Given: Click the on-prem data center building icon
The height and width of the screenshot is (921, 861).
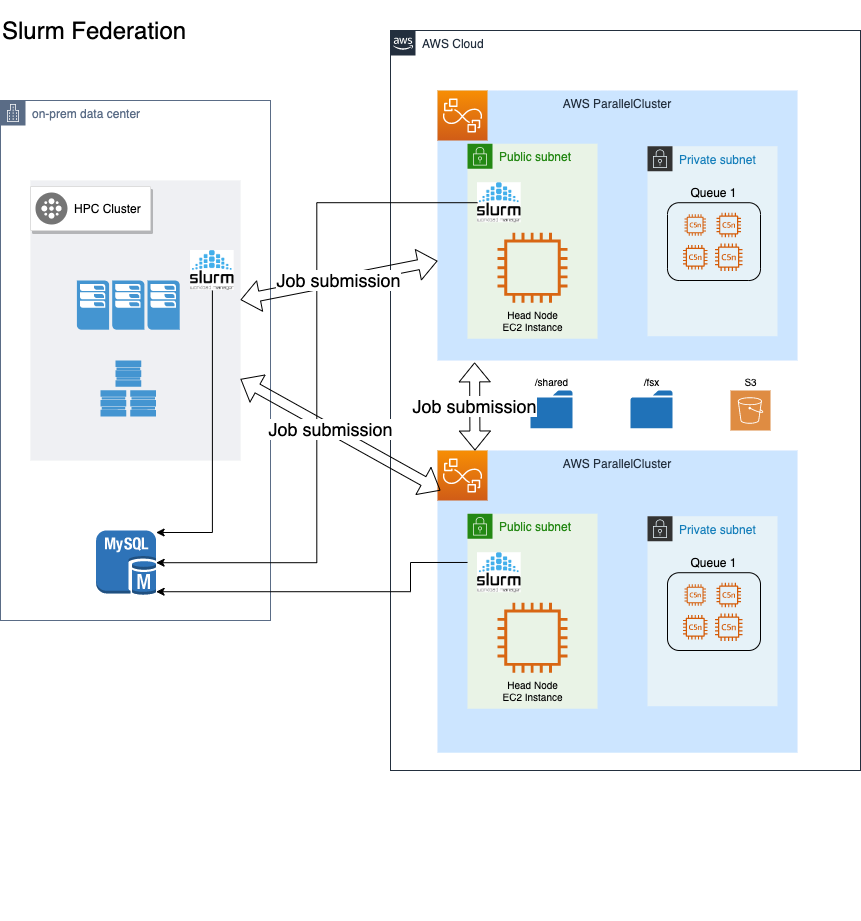Looking at the screenshot, I should 13,113.
